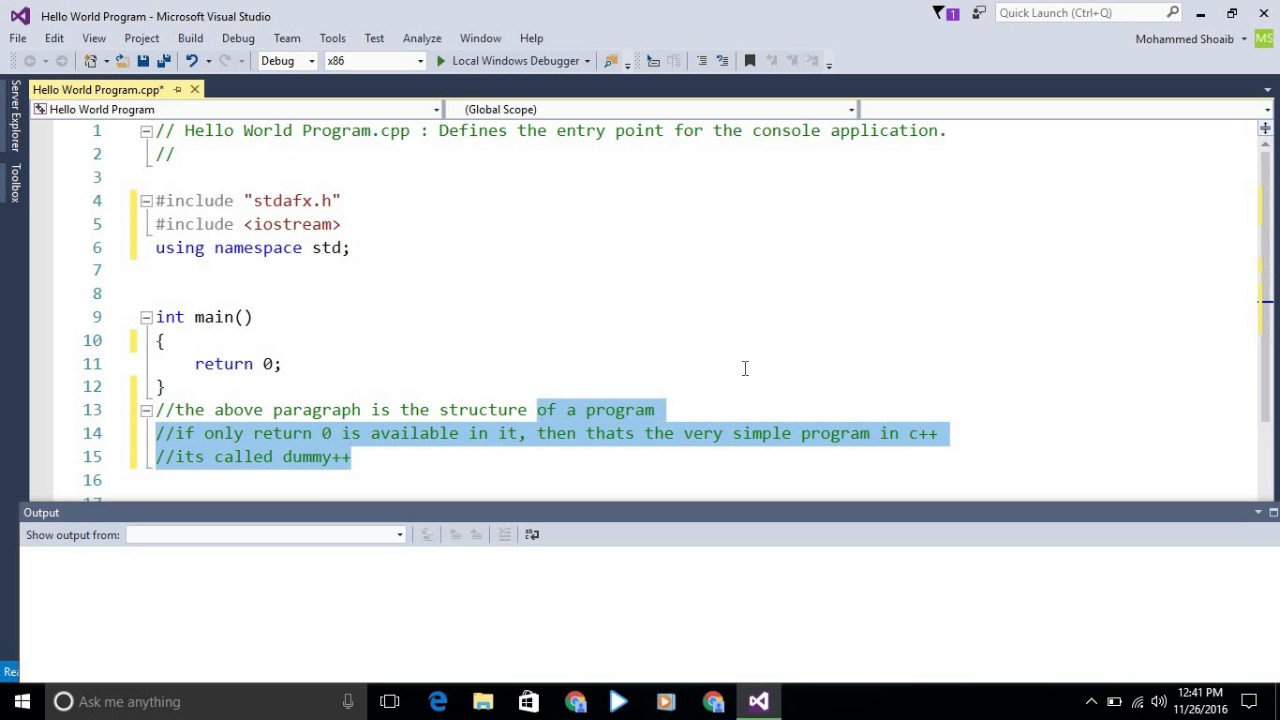The image size is (1280, 720).
Task: Click the Send Feedback icon
Action: tap(978, 13)
